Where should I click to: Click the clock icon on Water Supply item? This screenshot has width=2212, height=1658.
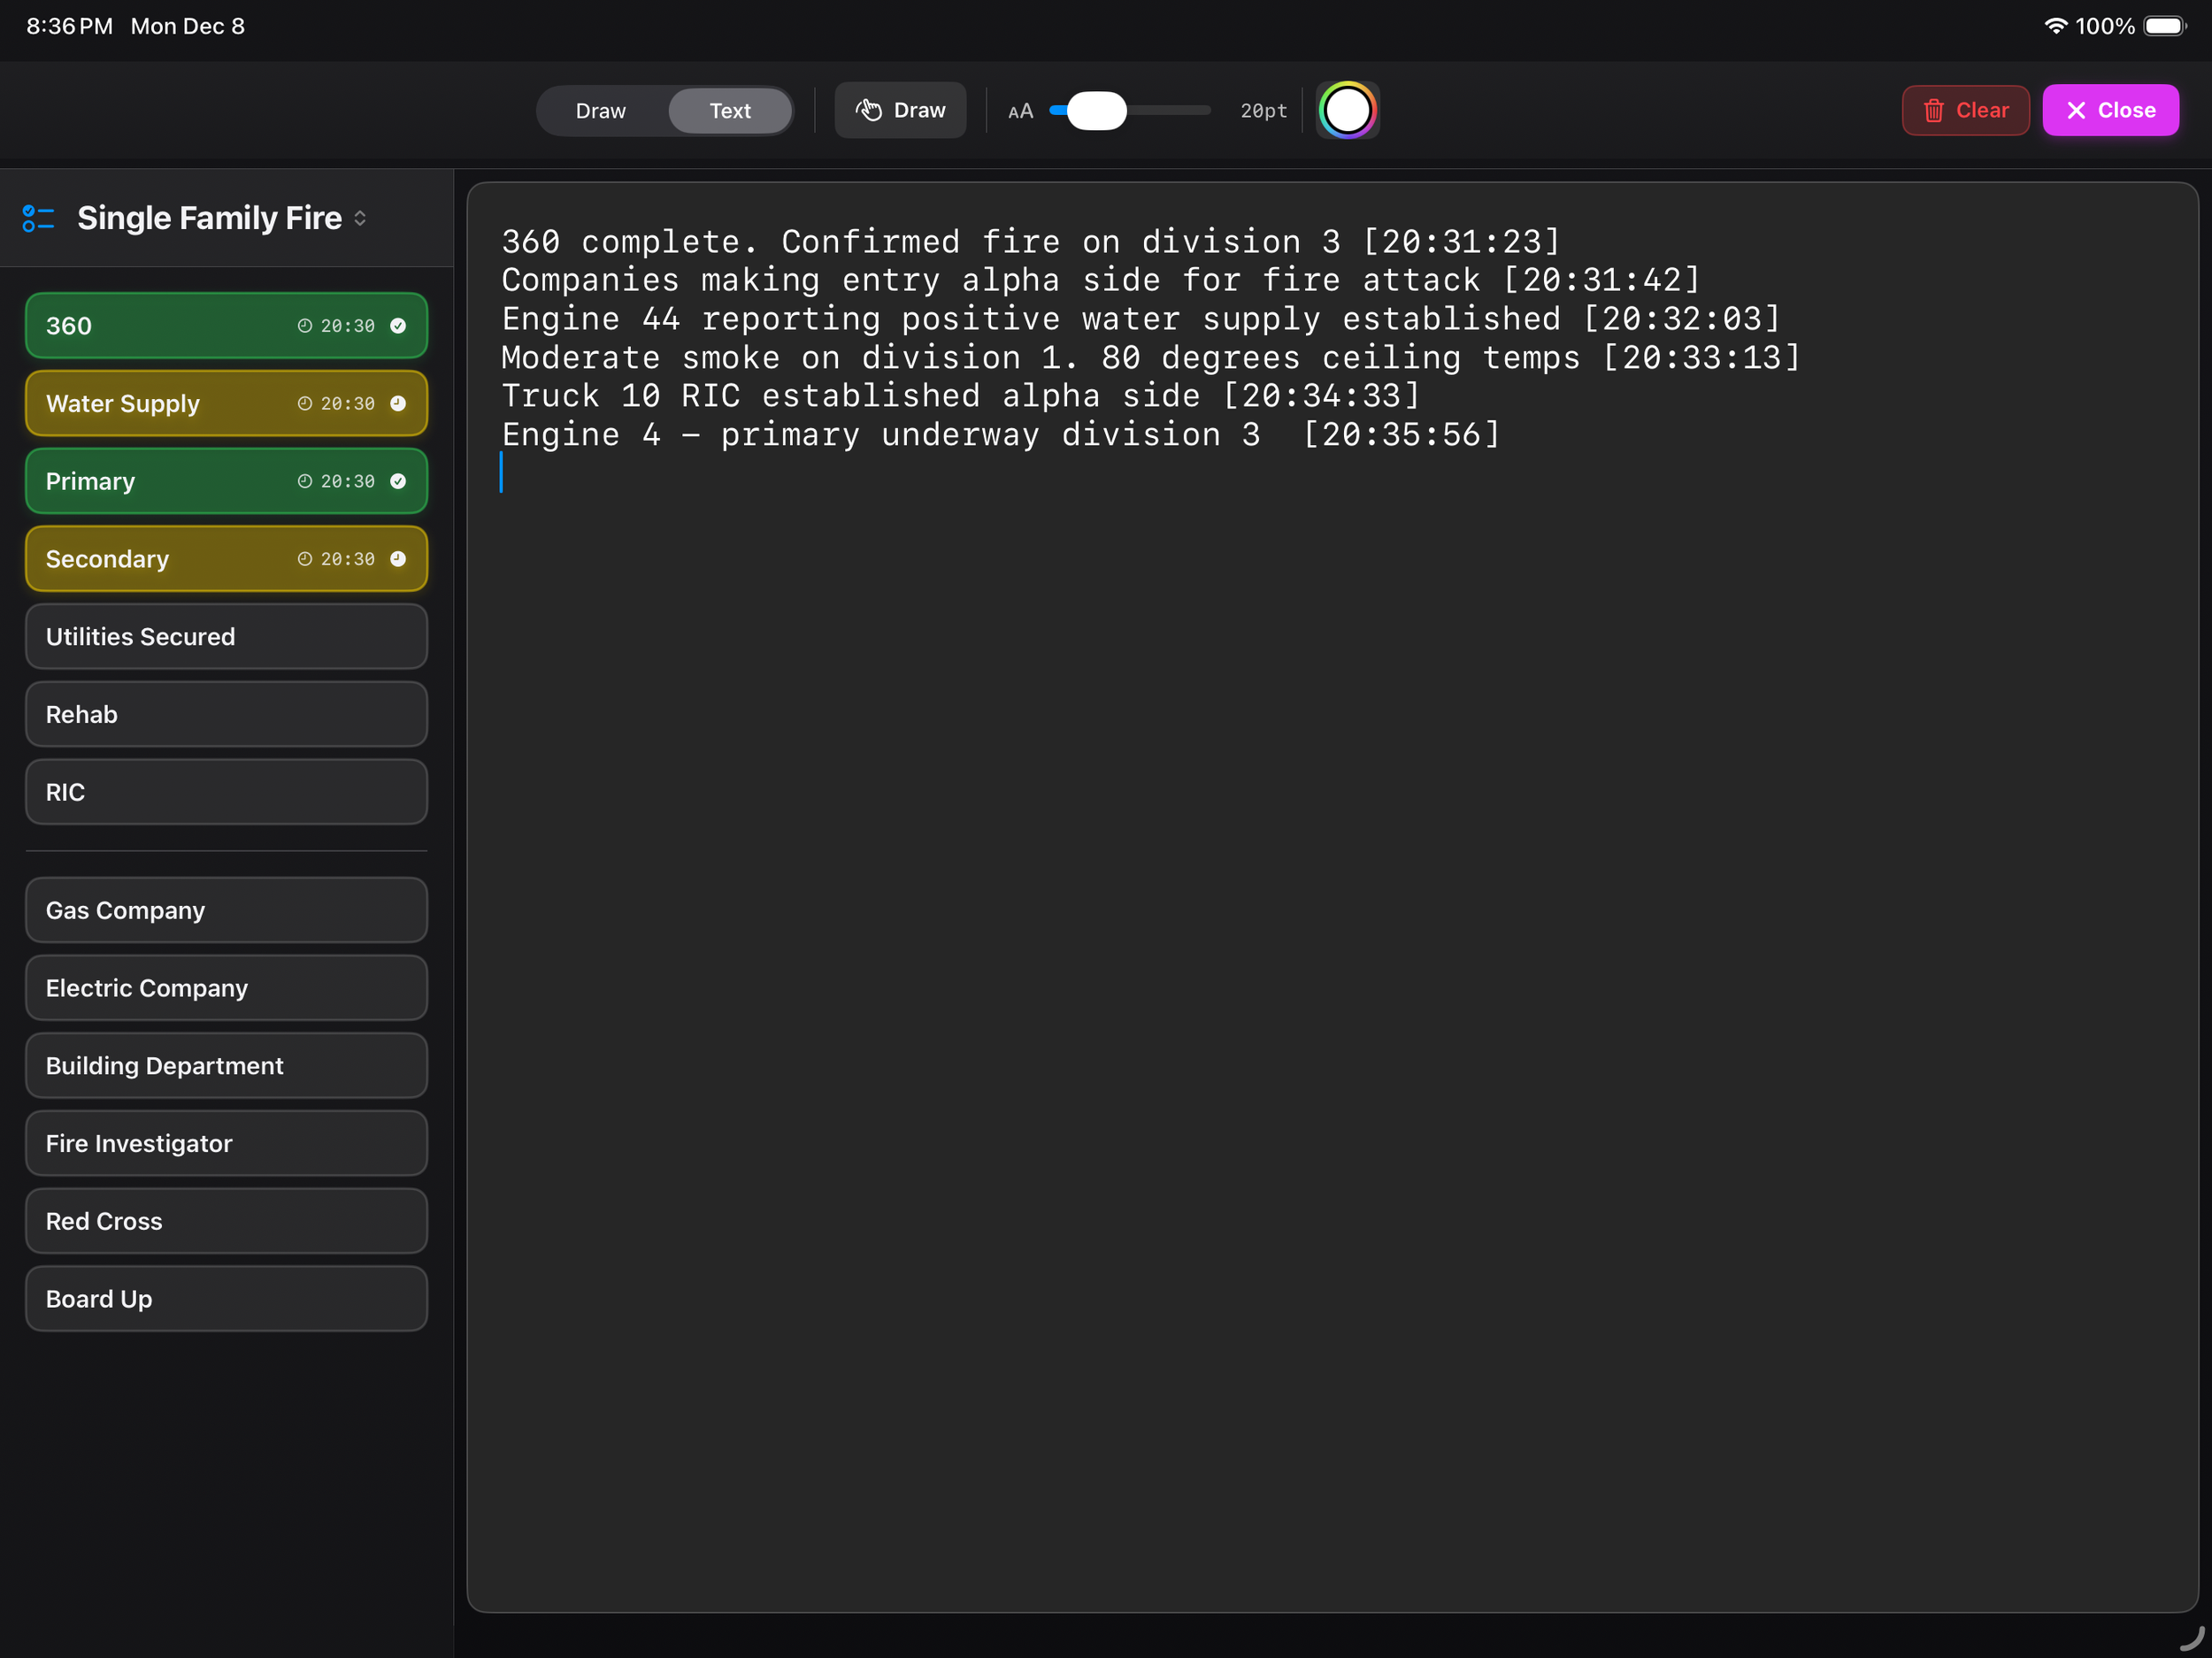(305, 404)
